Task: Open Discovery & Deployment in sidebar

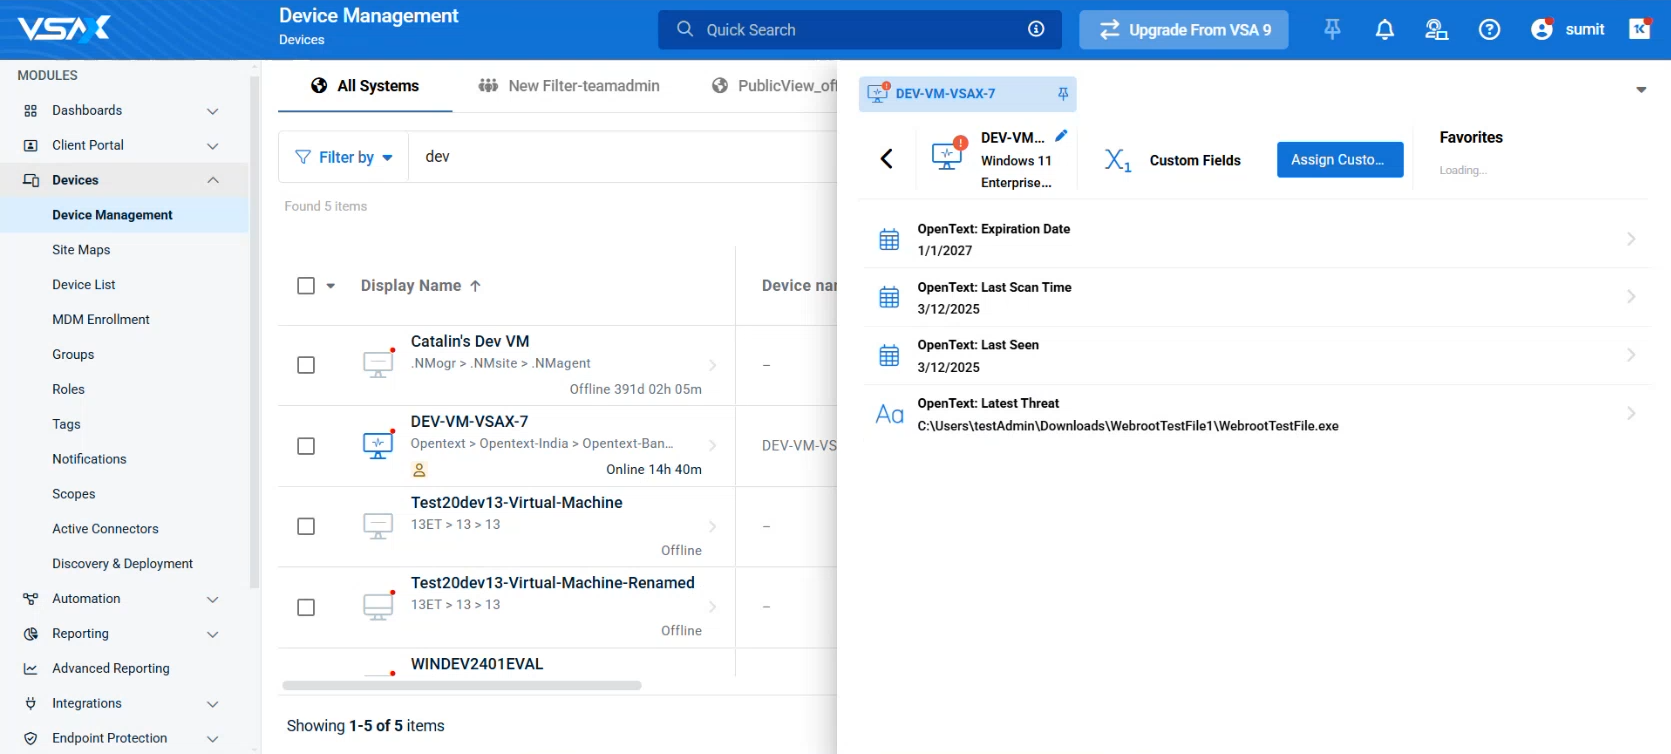Action: (122, 564)
